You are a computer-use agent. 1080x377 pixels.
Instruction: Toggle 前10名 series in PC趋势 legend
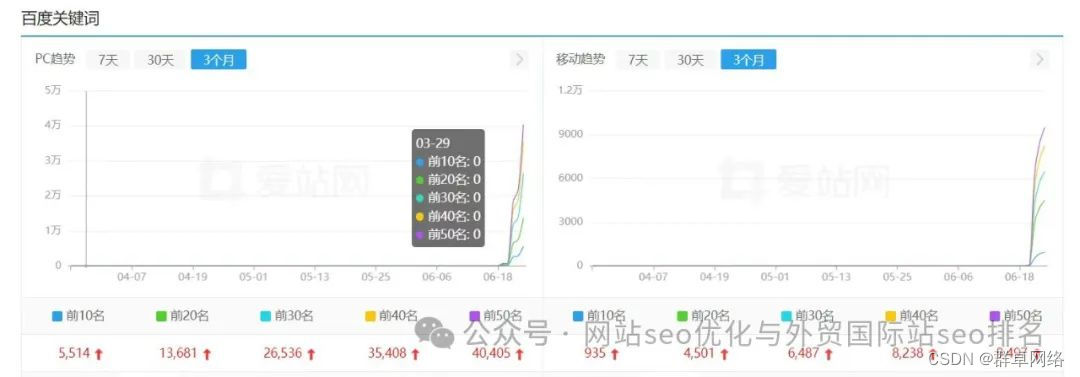[79, 316]
